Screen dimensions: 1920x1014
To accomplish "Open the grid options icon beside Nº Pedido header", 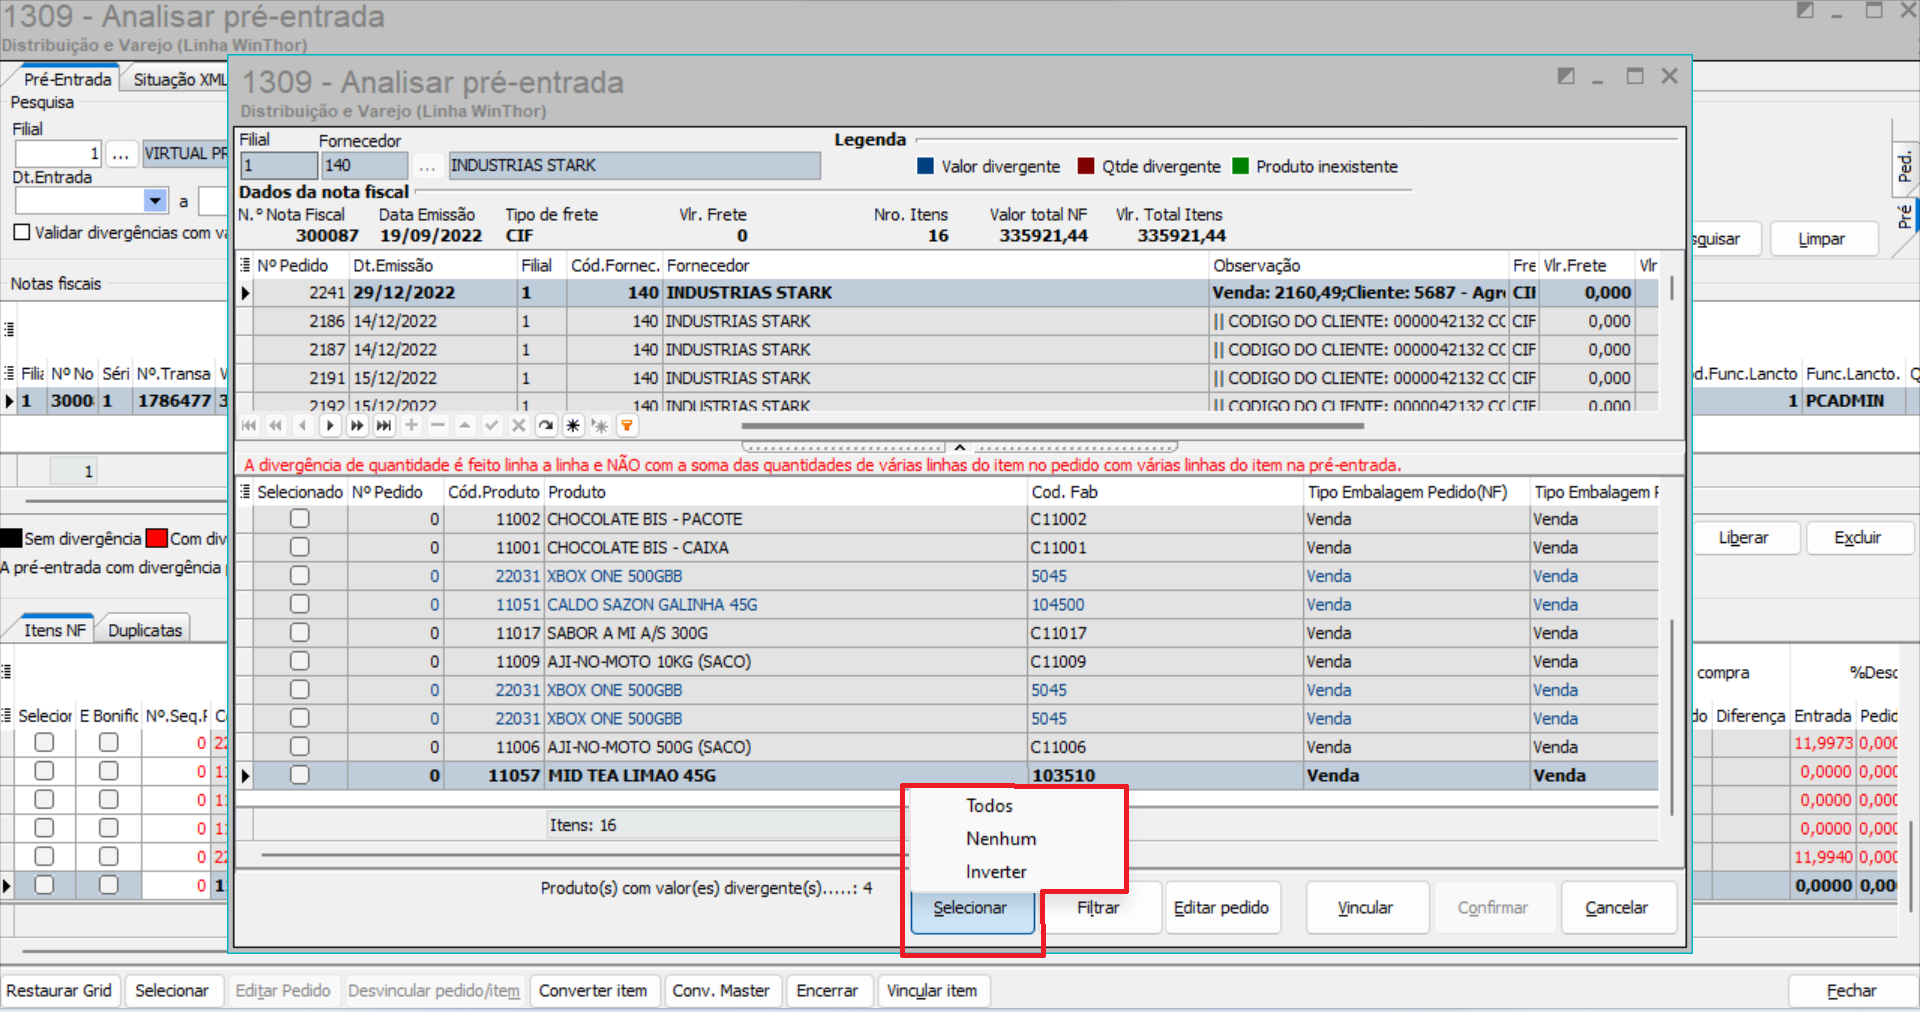I will (x=245, y=265).
